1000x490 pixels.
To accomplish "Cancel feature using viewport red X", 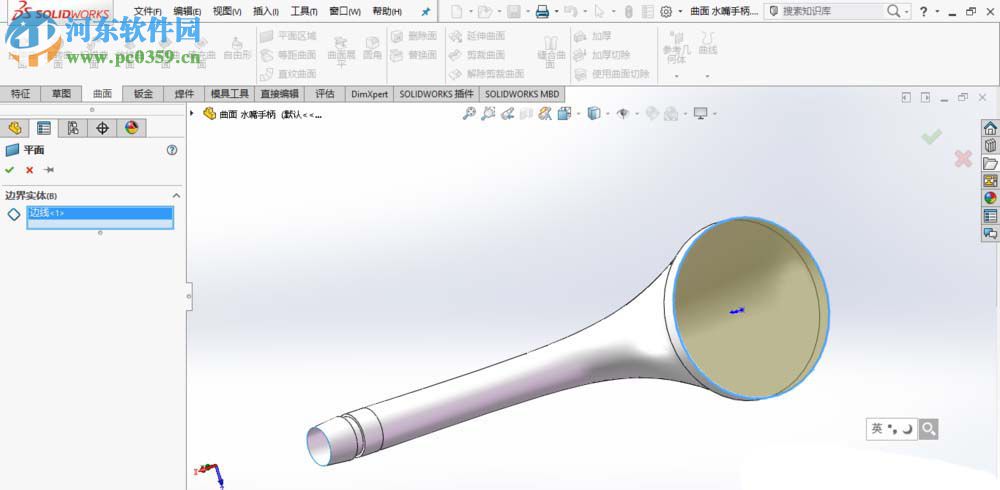I will [x=963, y=159].
